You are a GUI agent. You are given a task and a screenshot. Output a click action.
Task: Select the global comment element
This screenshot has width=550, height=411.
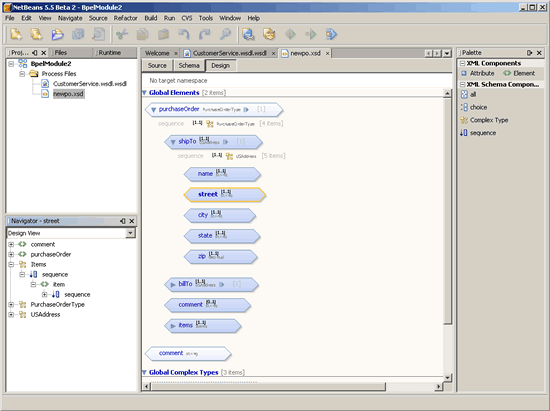(188, 353)
